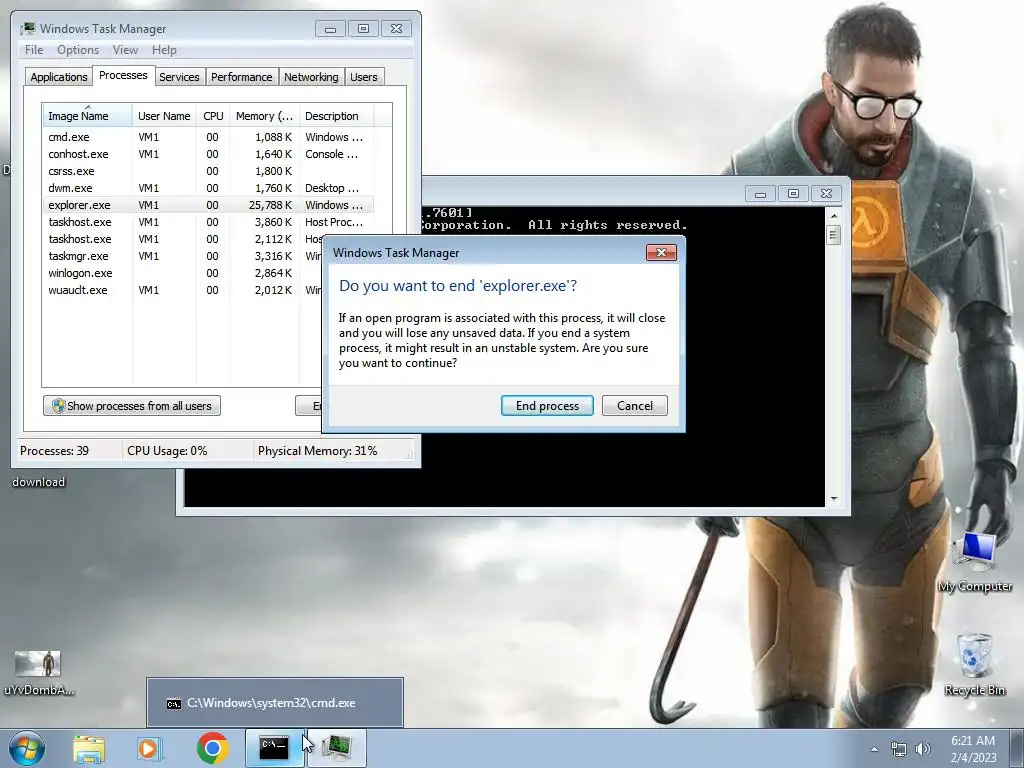
Task: Show hidden system tray icons
Action: tap(874, 749)
